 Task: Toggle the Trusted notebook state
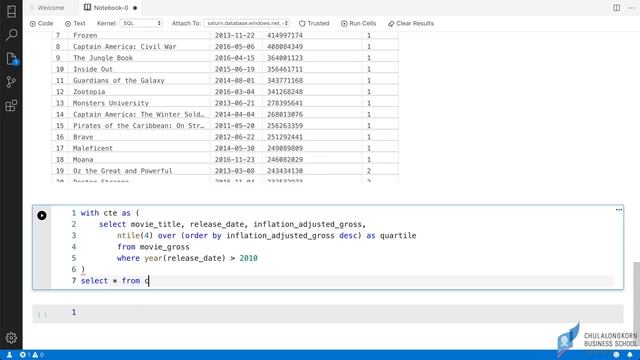coord(314,24)
